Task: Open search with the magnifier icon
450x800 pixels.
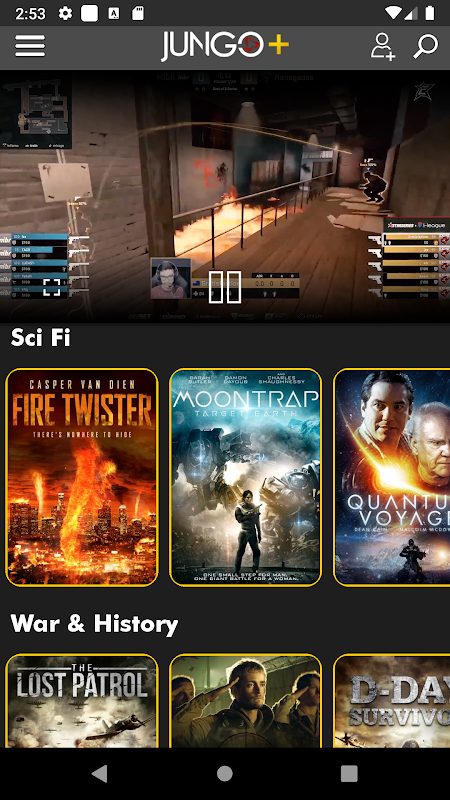Action: tap(426, 46)
